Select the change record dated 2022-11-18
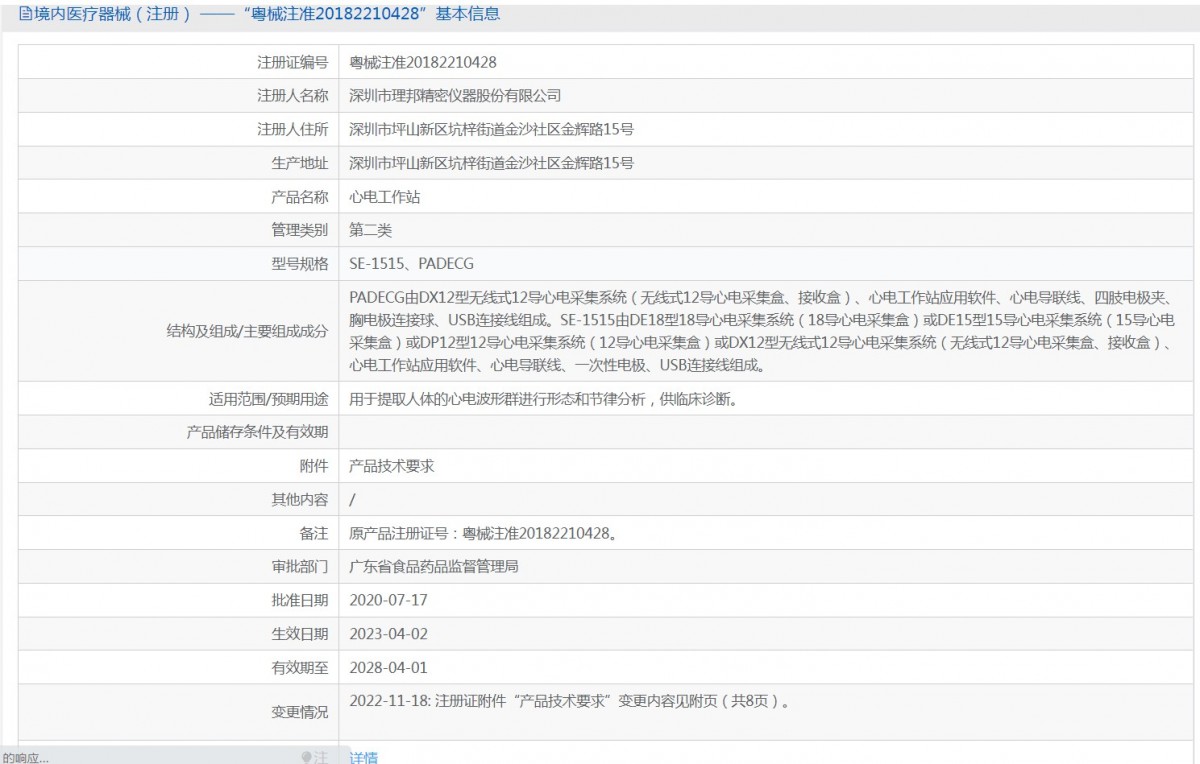The height and width of the screenshot is (764, 1200). 571,701
